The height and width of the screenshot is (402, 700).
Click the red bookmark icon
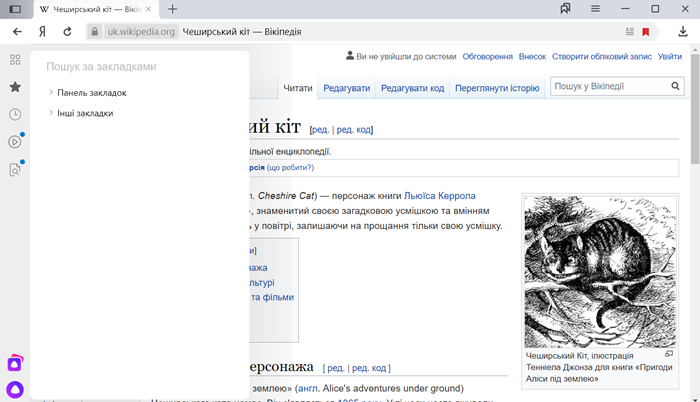646,32
